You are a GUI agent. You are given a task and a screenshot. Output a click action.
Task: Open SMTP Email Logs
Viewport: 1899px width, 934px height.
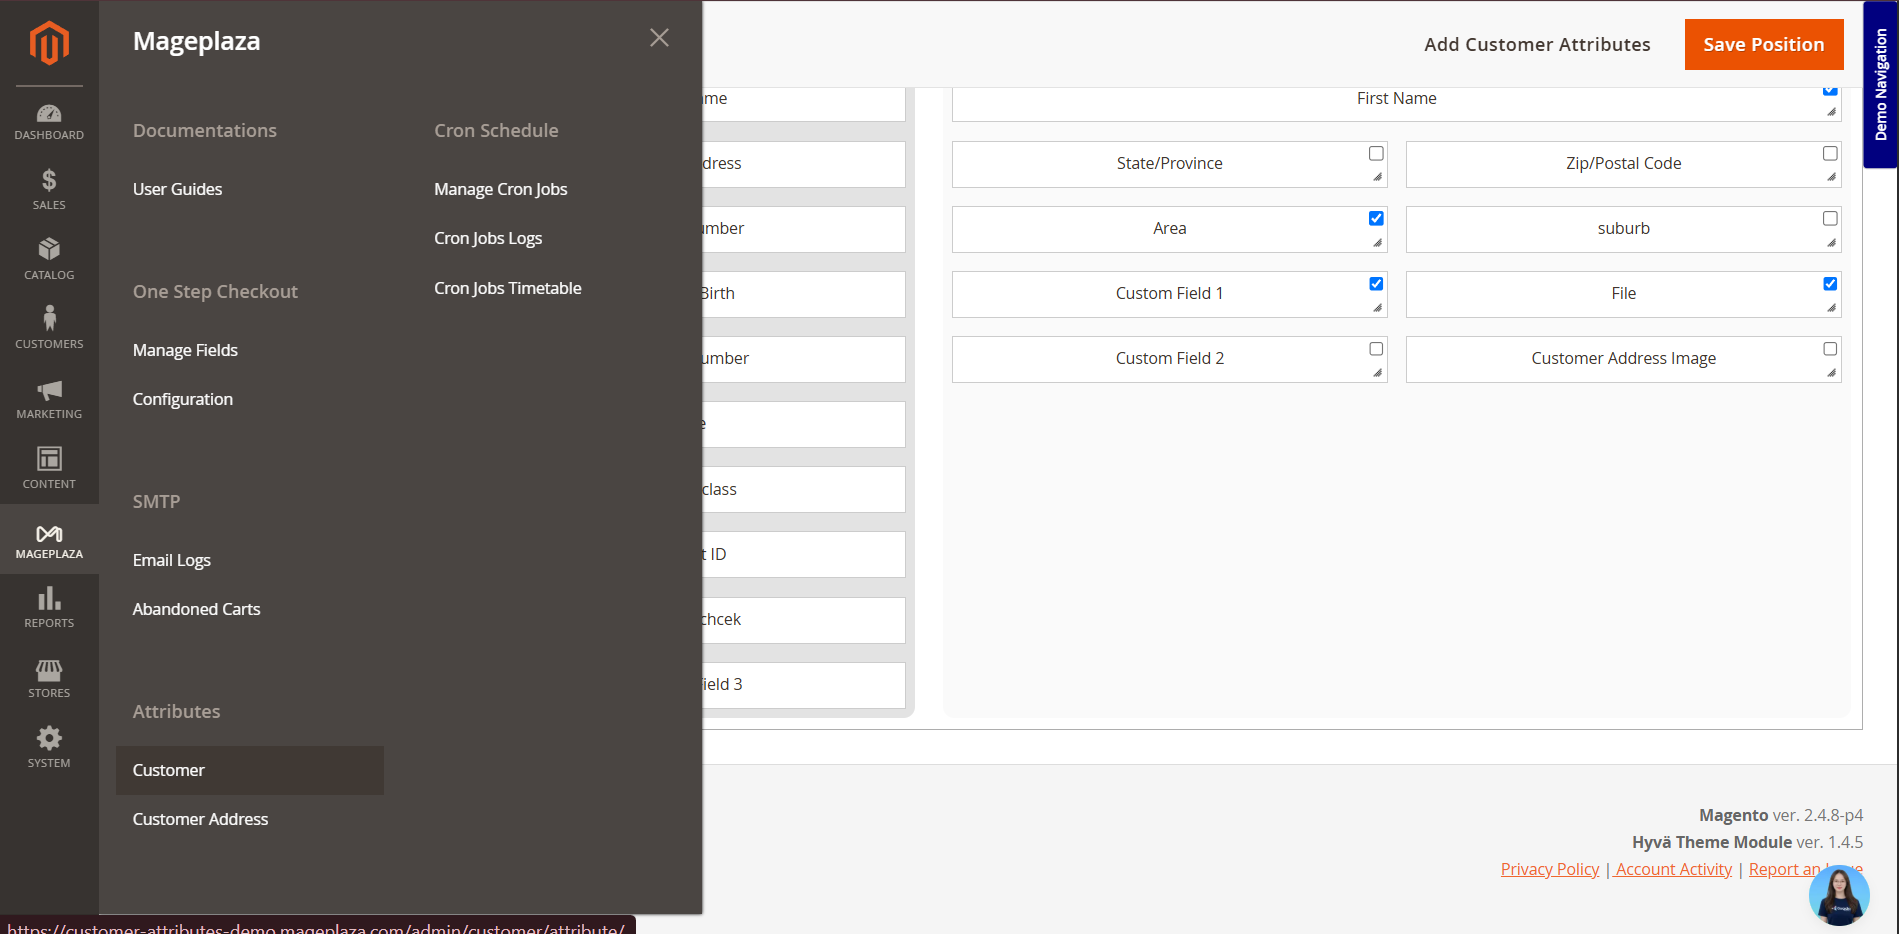coord(171,560)
